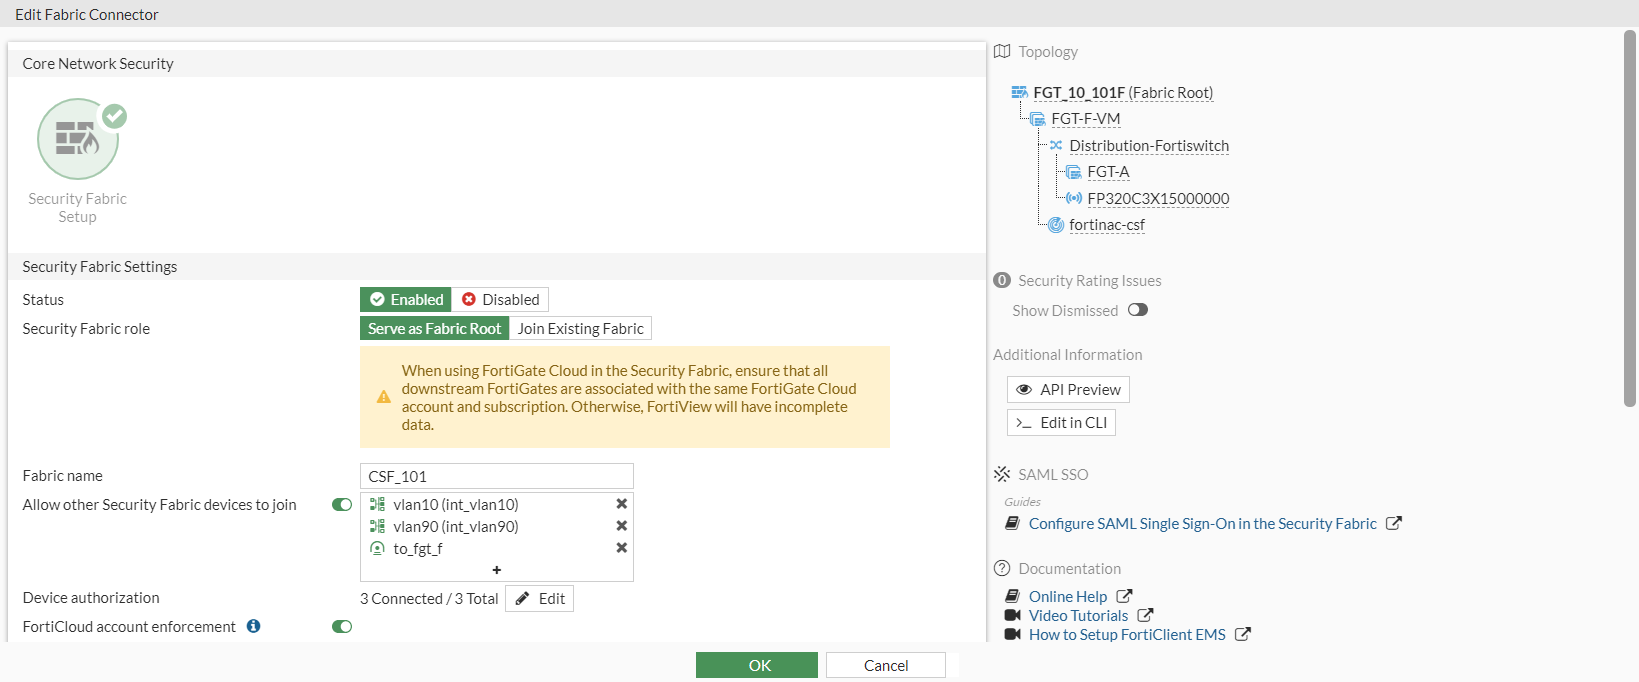Screen dimensions: 1639x682
Task: Click the Security Fabric Setup firewall icon
Action: tap(78, 139)
